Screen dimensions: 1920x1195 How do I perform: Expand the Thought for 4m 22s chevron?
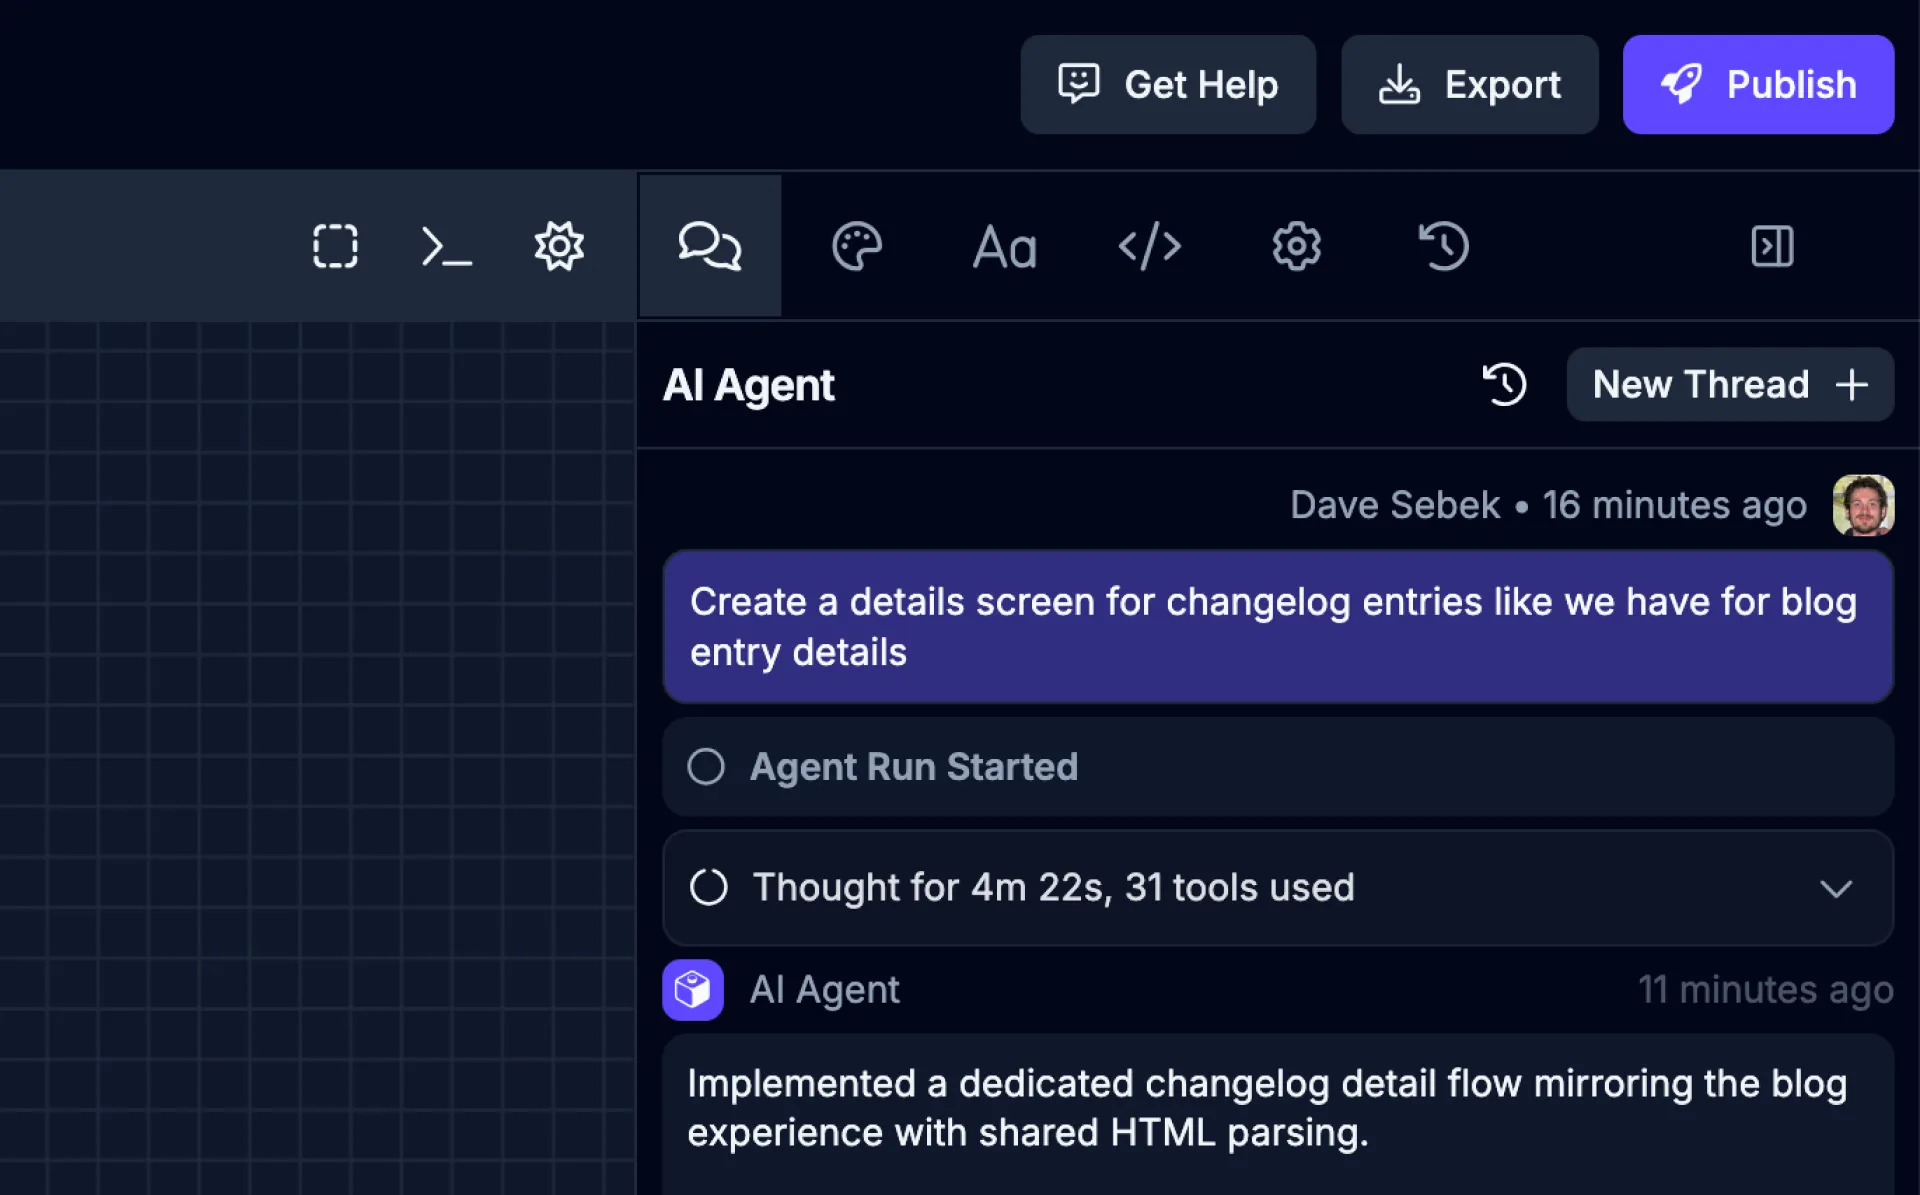point(1835,888)
